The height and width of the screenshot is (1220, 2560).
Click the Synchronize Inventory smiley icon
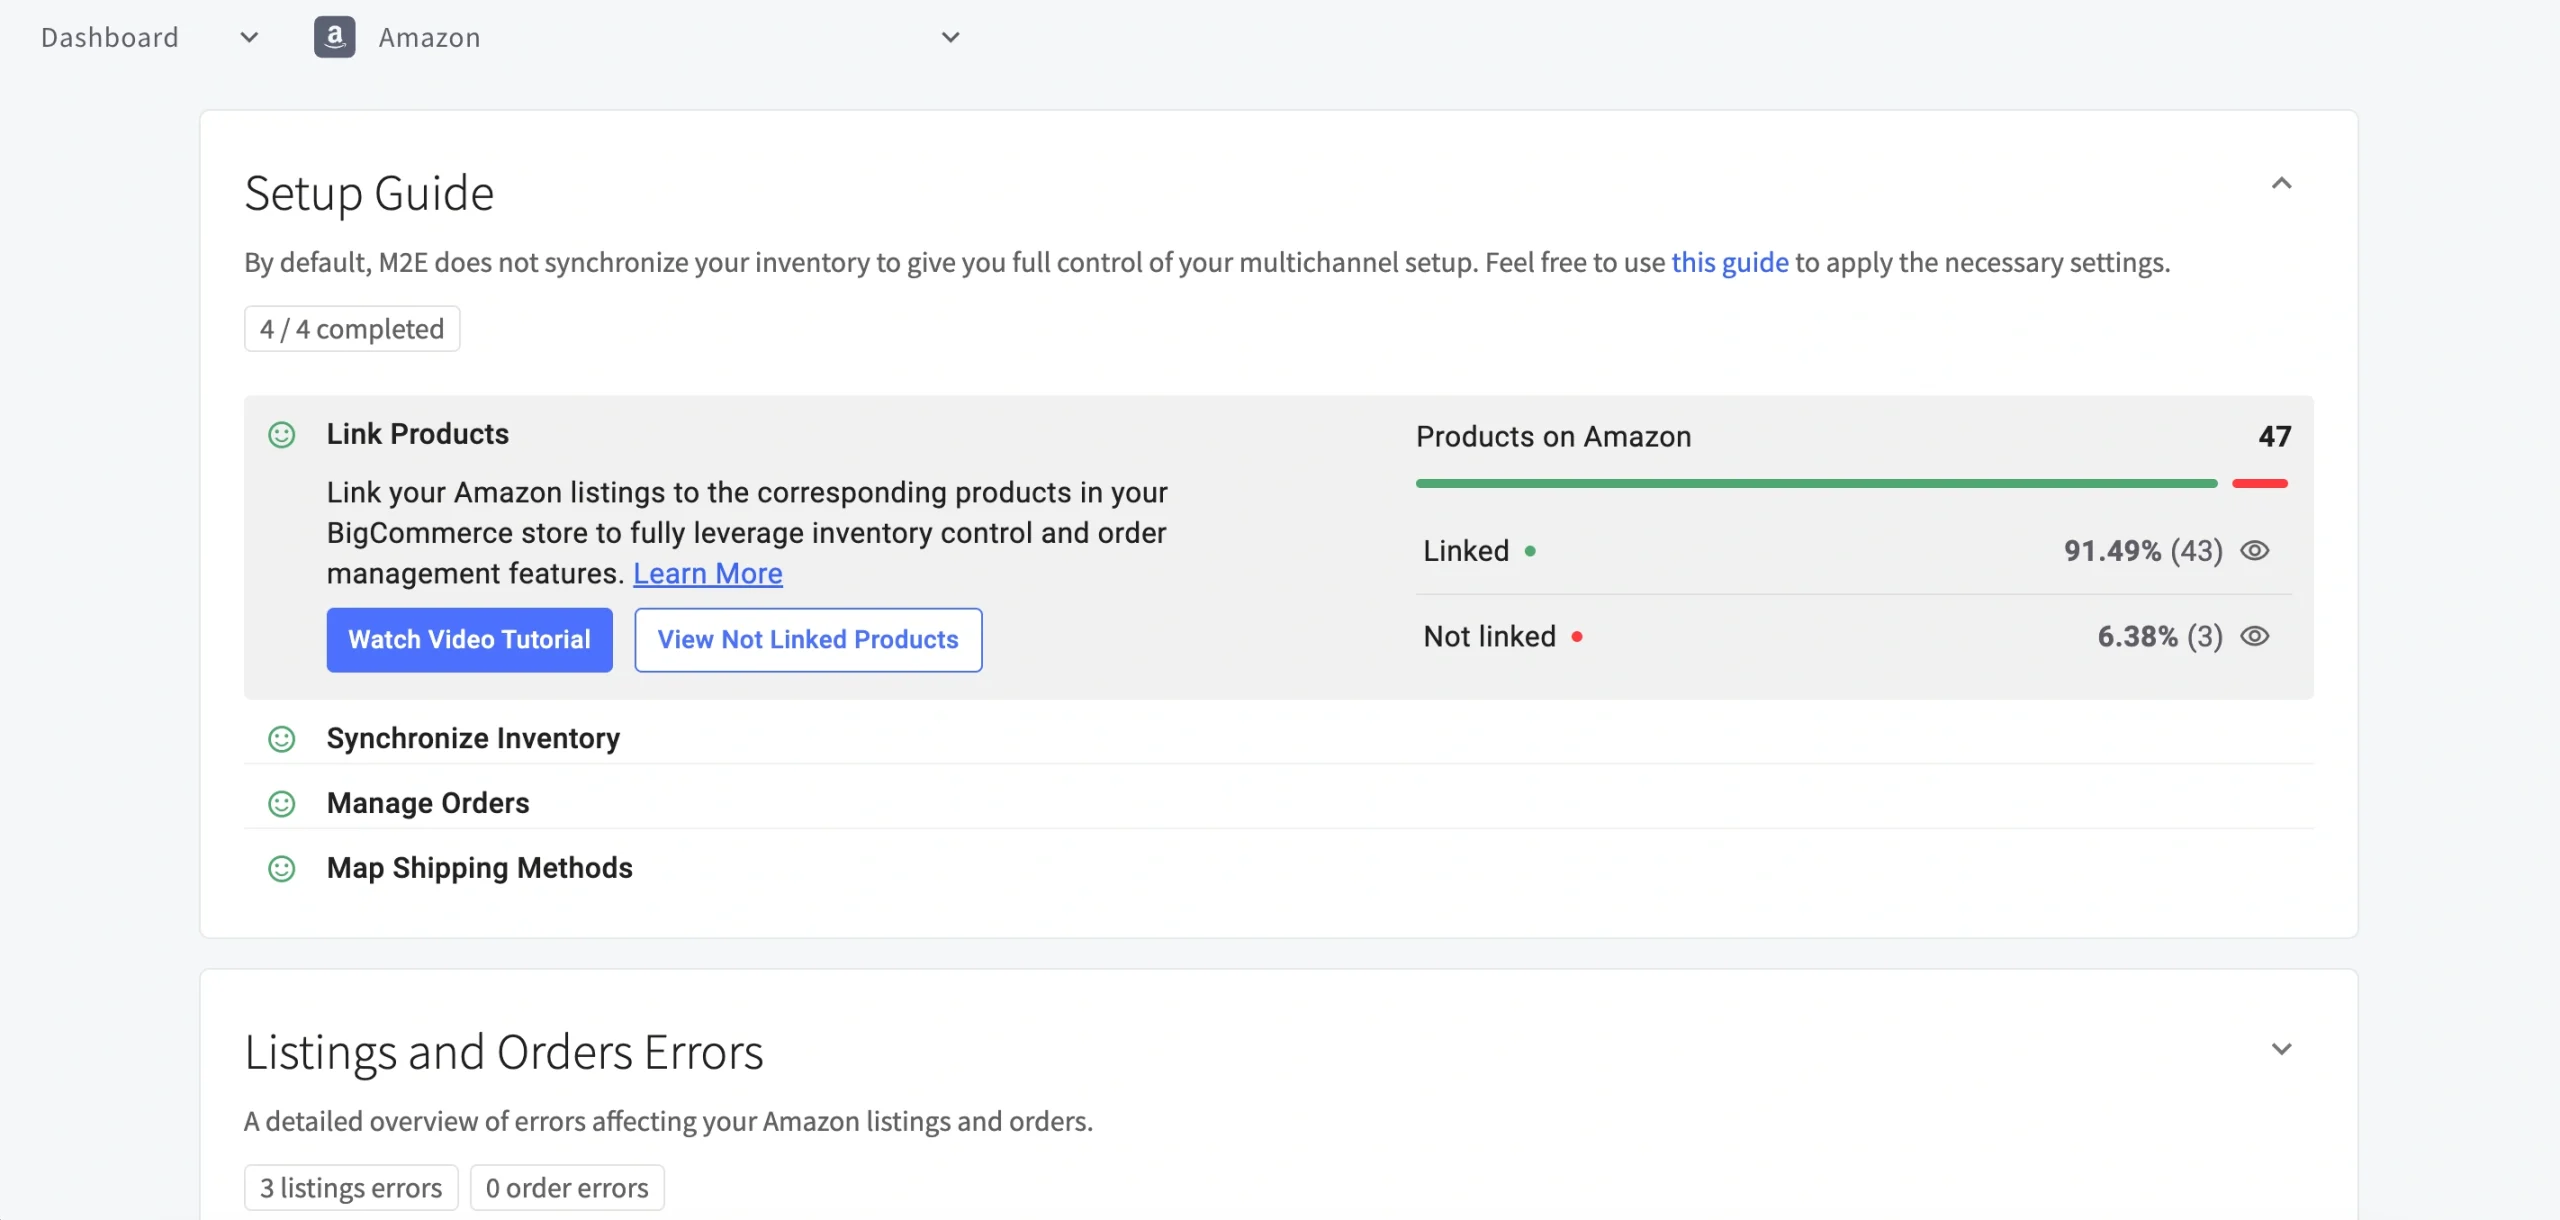point(282,739)
